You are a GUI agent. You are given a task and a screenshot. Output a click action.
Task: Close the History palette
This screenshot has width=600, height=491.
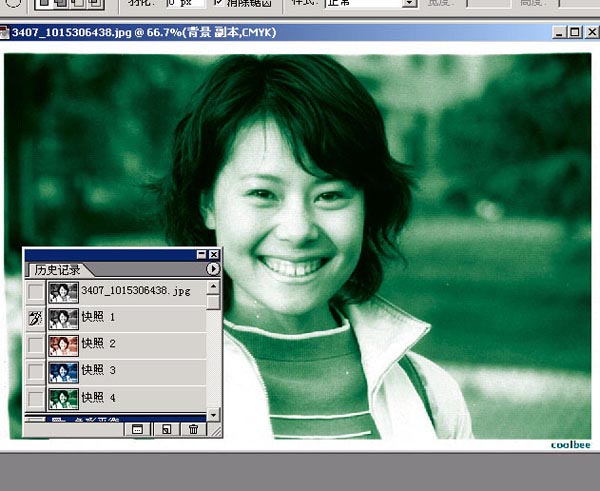pyautogui.click(x=214, y=255)
